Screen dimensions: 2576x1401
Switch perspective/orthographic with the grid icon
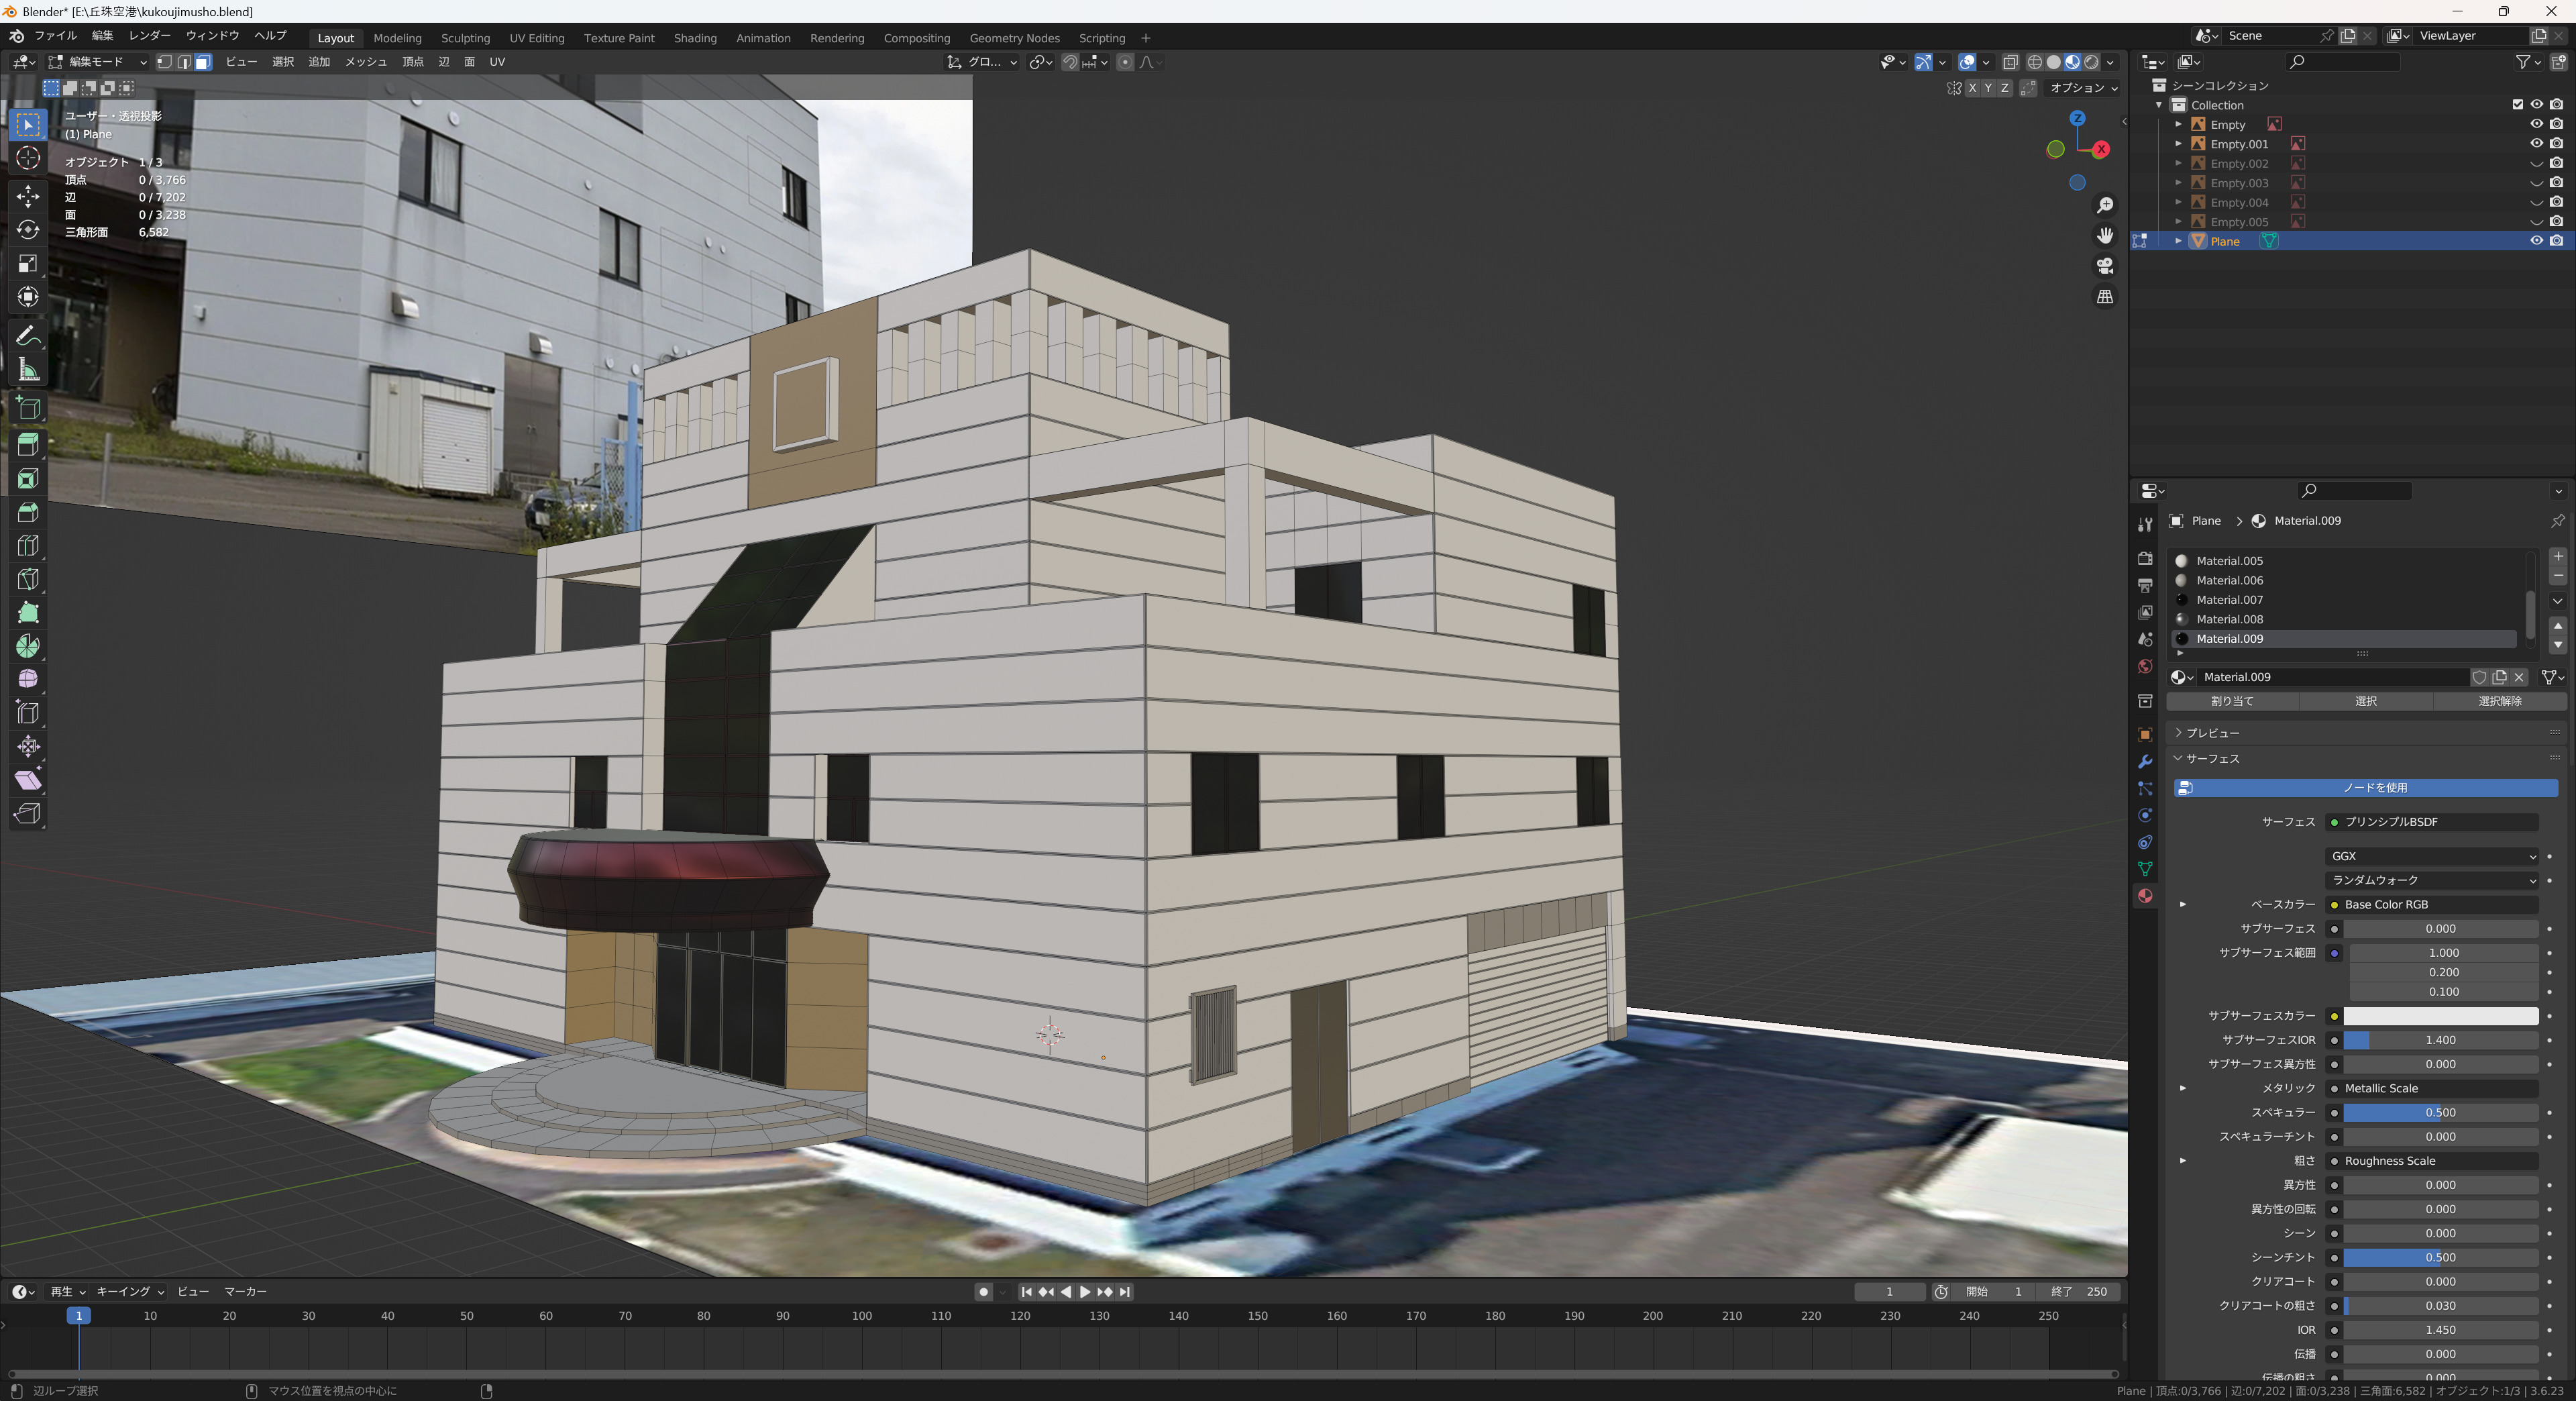pyautogui.click(x=2105, y=297)
